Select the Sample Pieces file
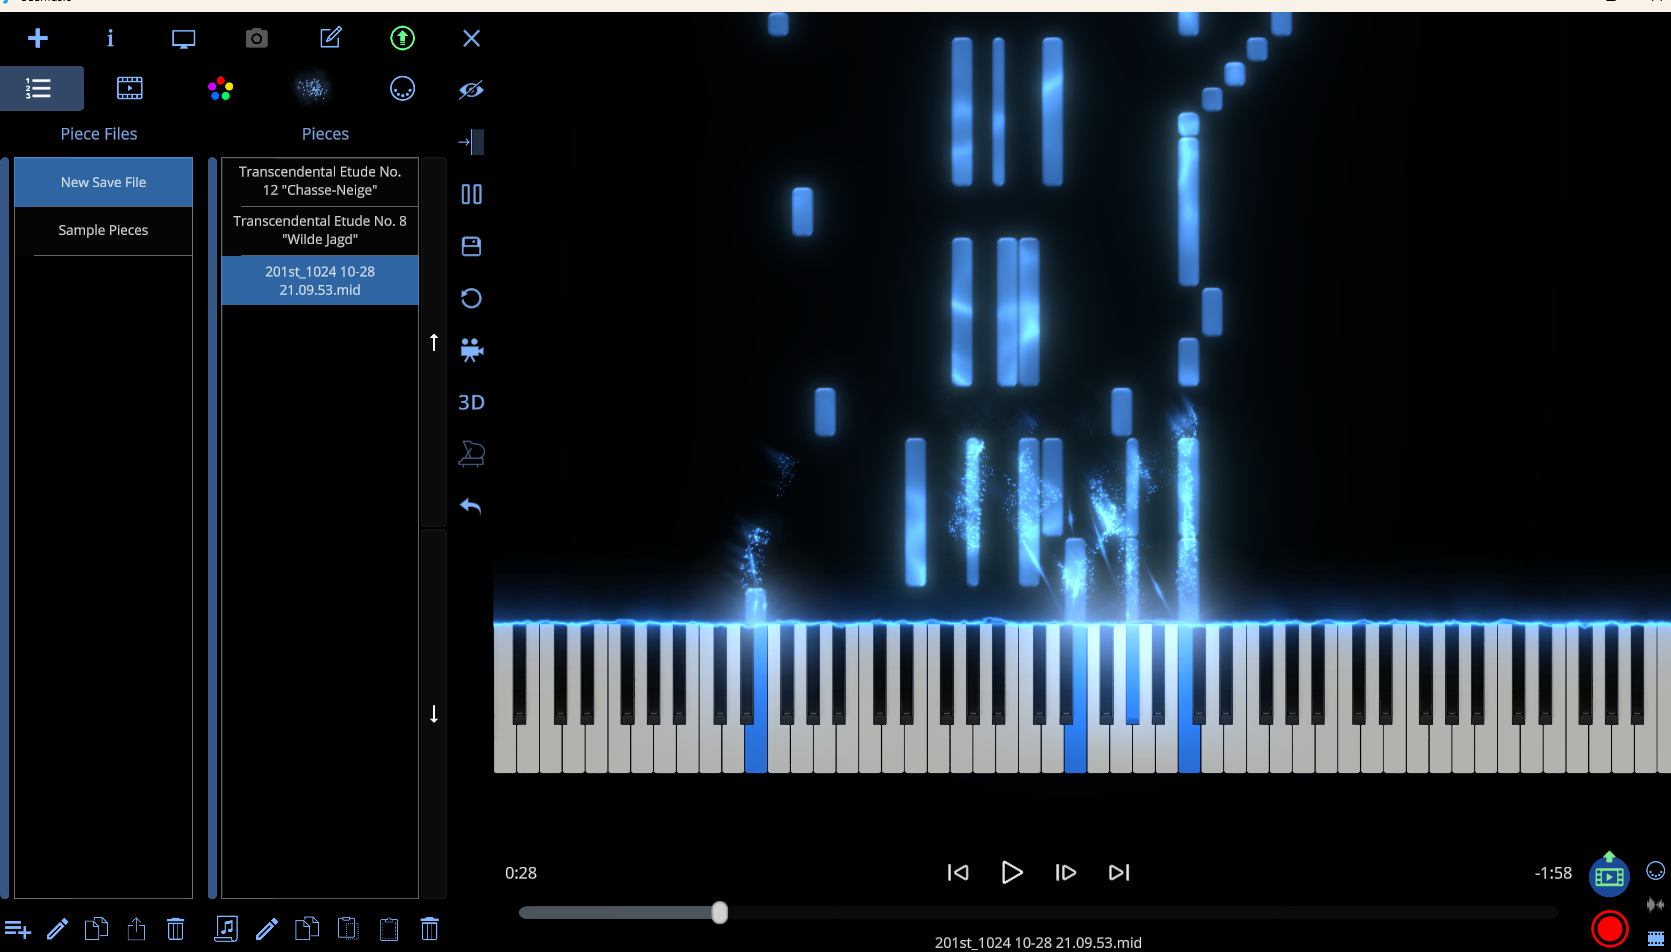The height and width of the screenshot is (952, 1671). point(103,230)
